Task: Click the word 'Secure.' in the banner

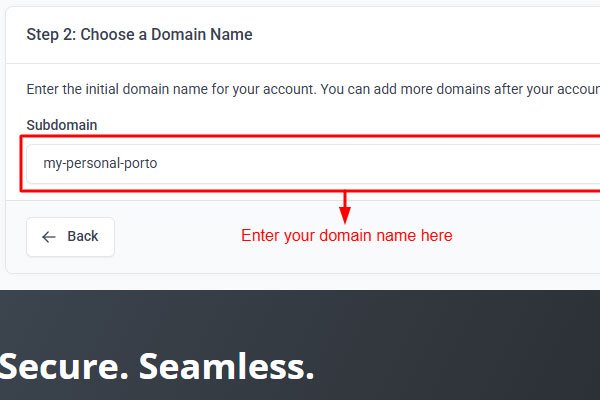Action: 60,367
